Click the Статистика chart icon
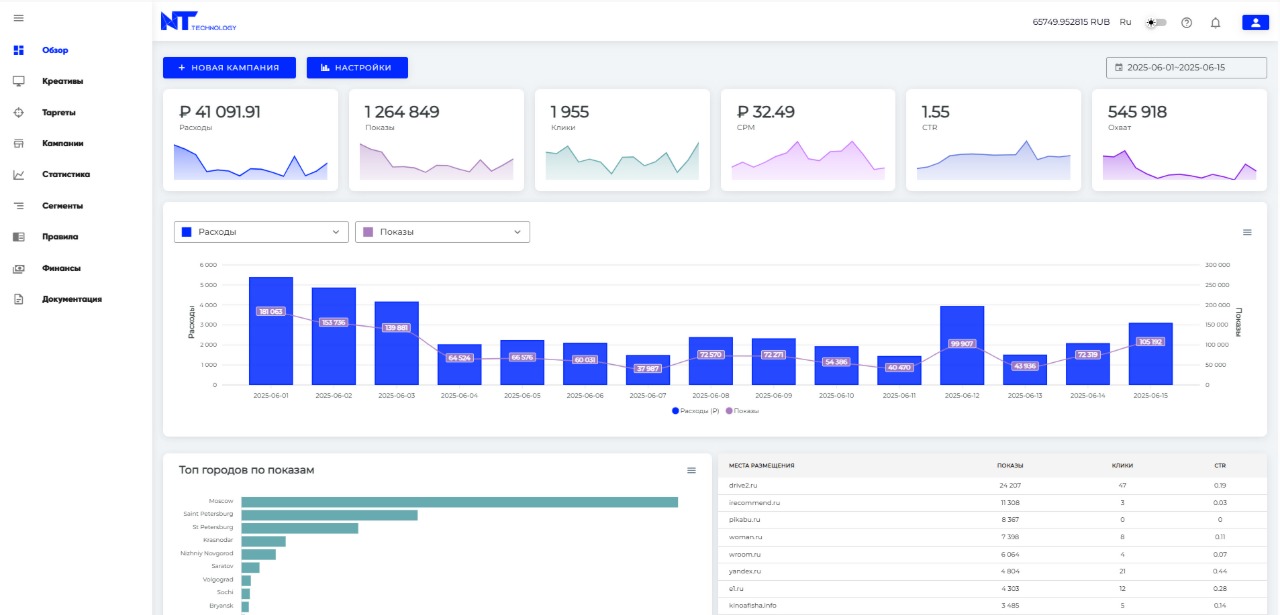1280x615 pixels. pyautogui.click(x=18, y=175)
